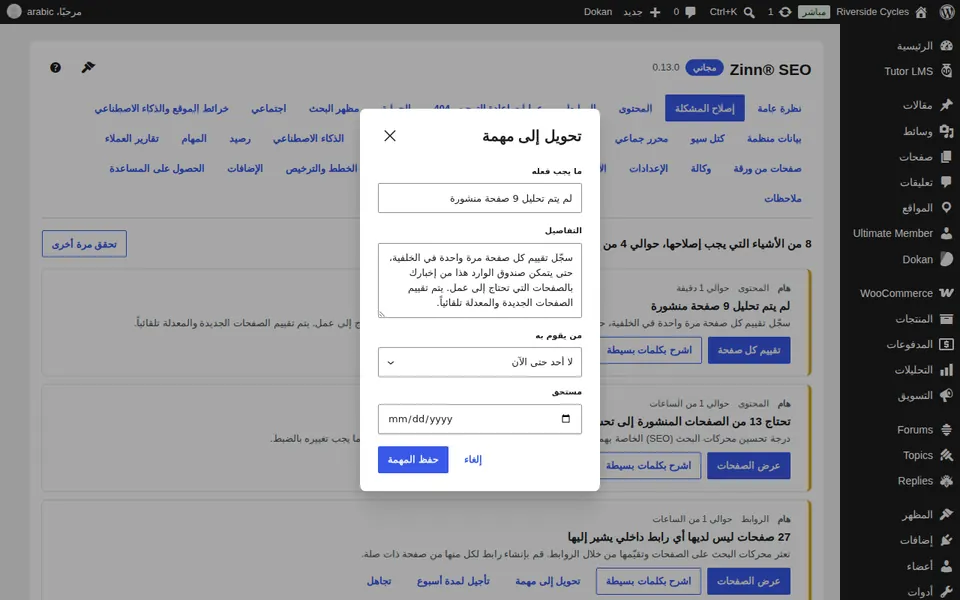This screenshot has width=960, height=600.
Task: Open المظهر appearance sidebar icon
Action: pyautogui.click(x=947, y=514)
